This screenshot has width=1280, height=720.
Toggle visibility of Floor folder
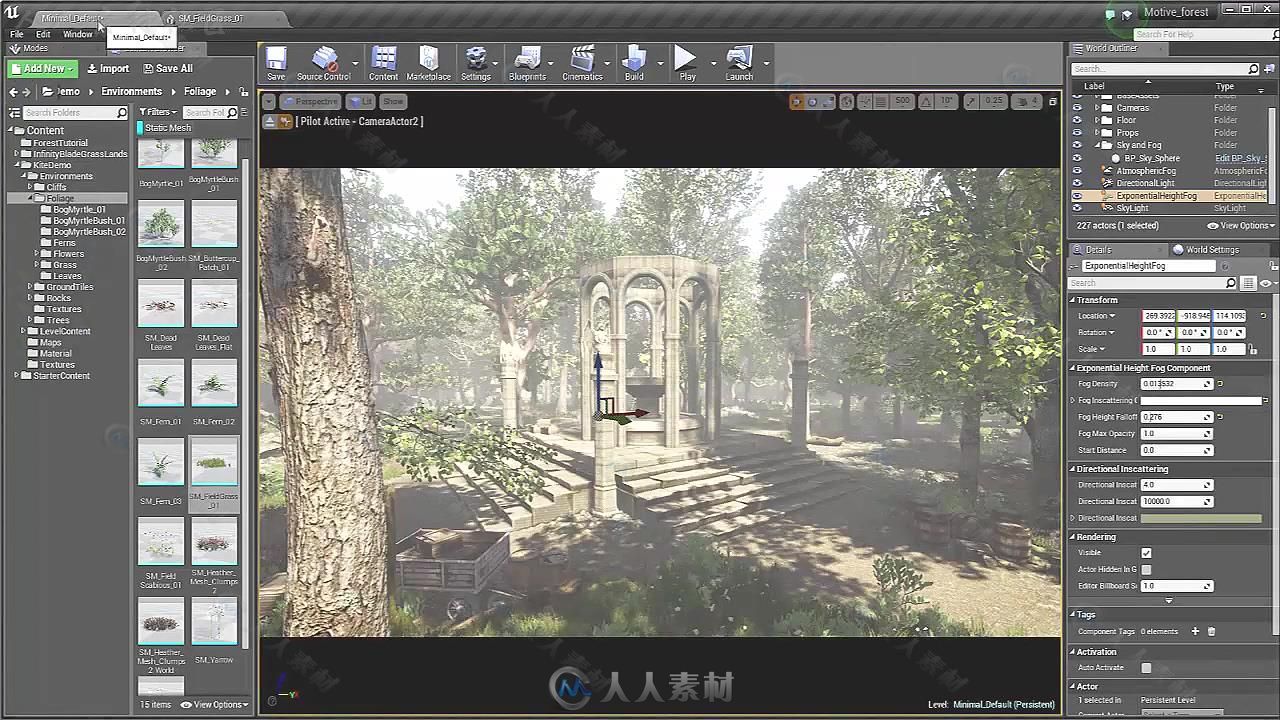(x=1077, y=120)
